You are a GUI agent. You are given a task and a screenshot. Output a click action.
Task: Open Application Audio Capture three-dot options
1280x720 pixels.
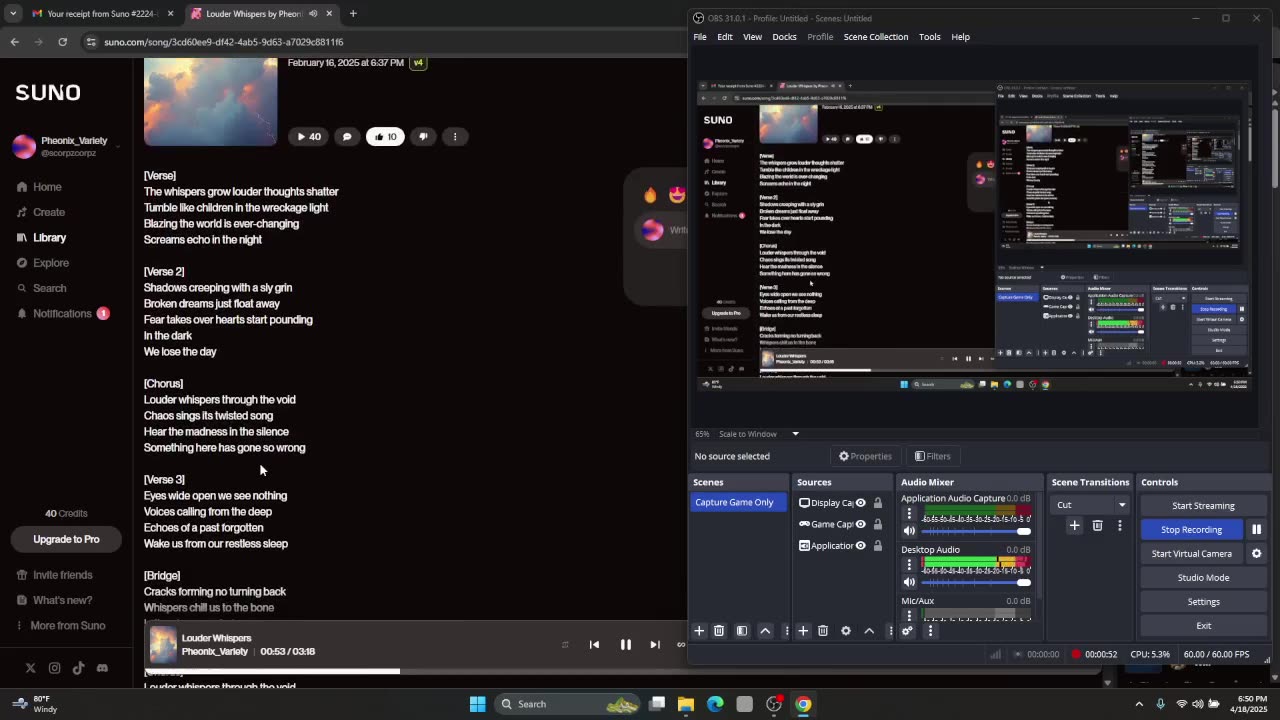point(909,514)
